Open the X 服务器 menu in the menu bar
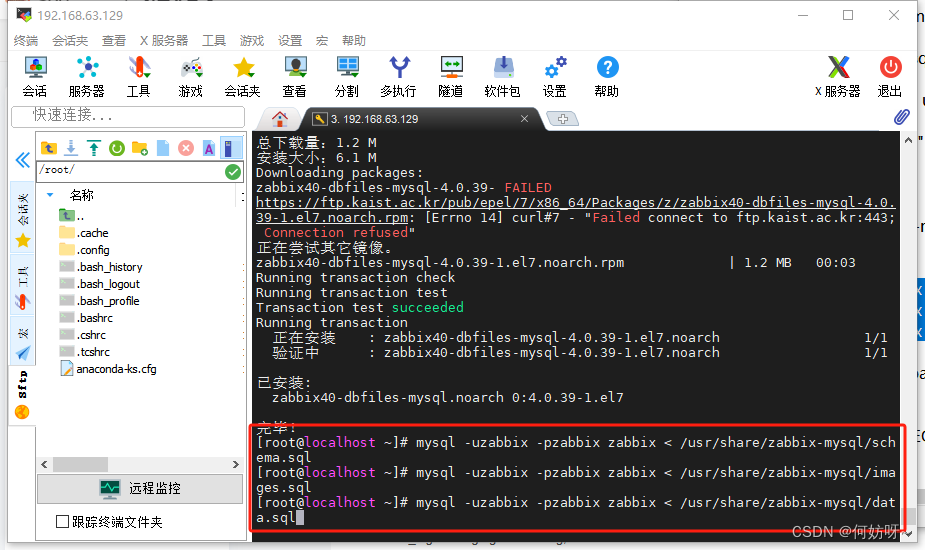Screen dimensions: 925x550 [164, 41]
